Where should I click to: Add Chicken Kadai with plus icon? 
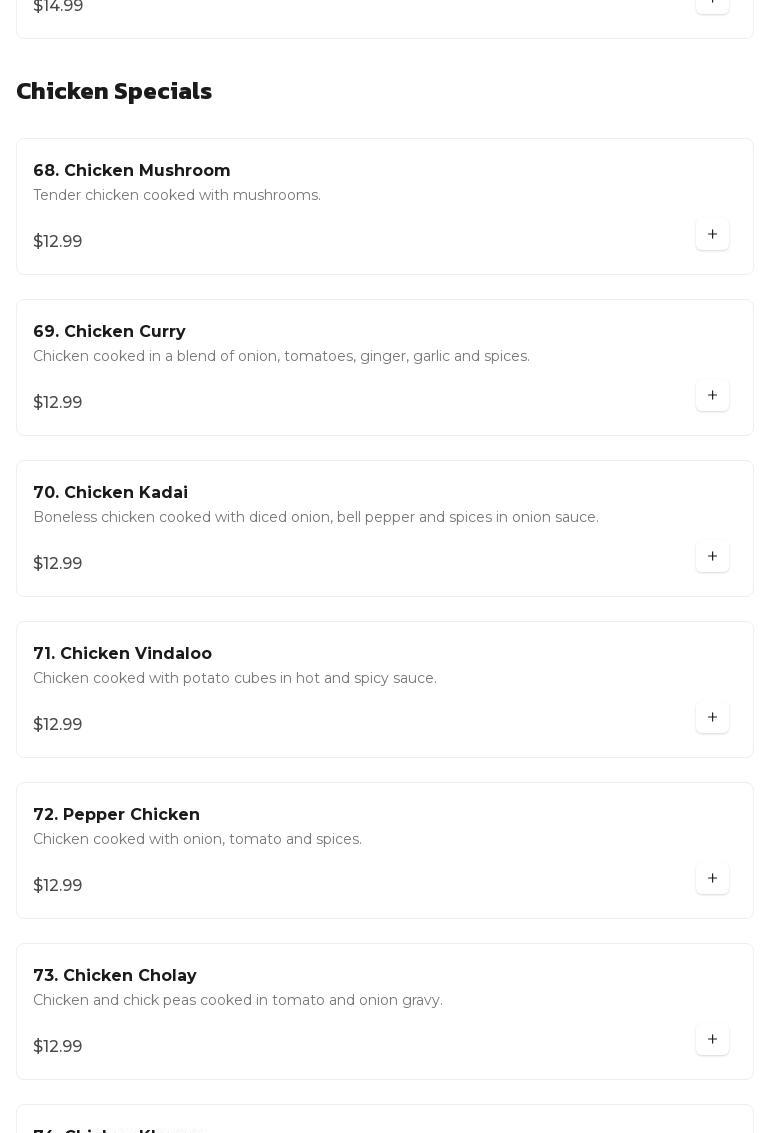tap(712, 557)
